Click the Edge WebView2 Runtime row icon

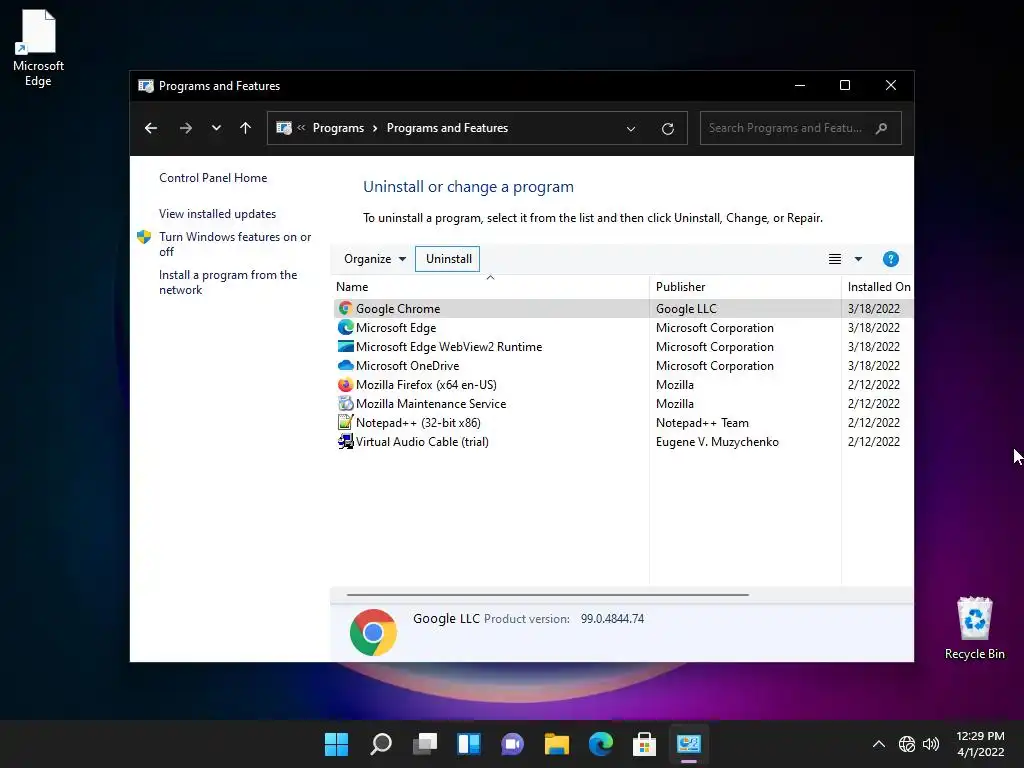(x=345, y=346)
